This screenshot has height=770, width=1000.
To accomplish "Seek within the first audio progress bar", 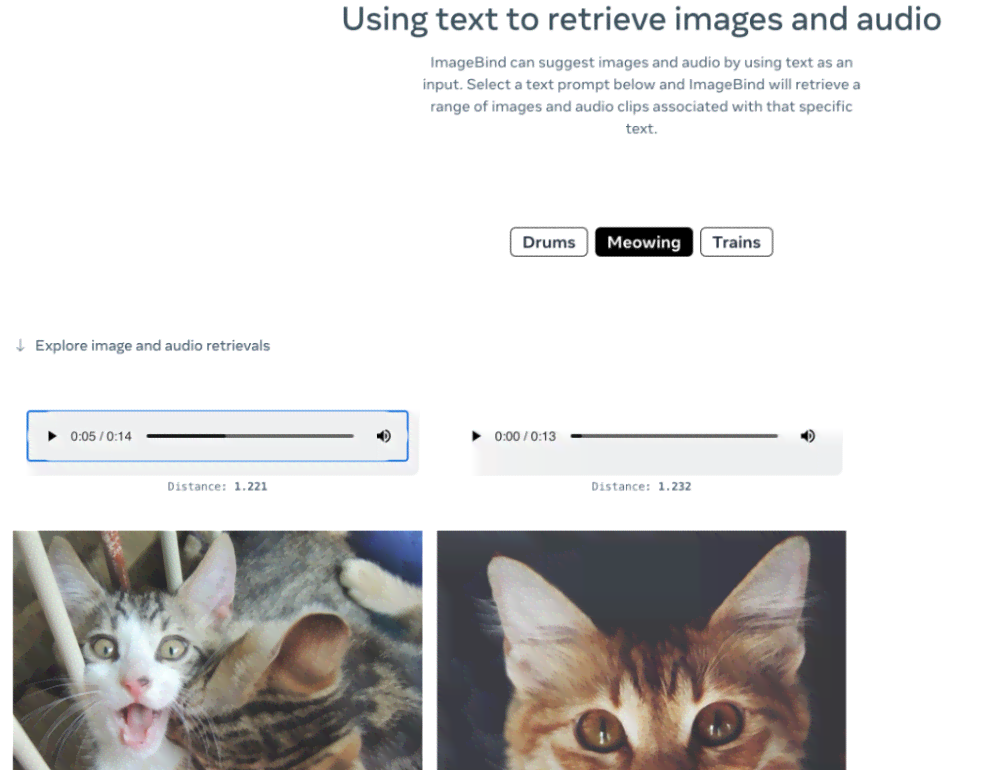I will [250, 436].
